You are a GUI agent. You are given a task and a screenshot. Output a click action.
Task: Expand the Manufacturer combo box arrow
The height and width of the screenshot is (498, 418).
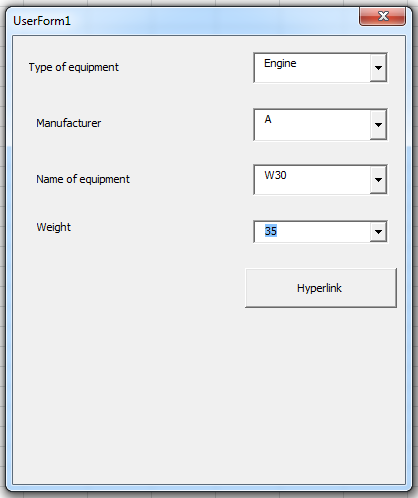[378, 124]
